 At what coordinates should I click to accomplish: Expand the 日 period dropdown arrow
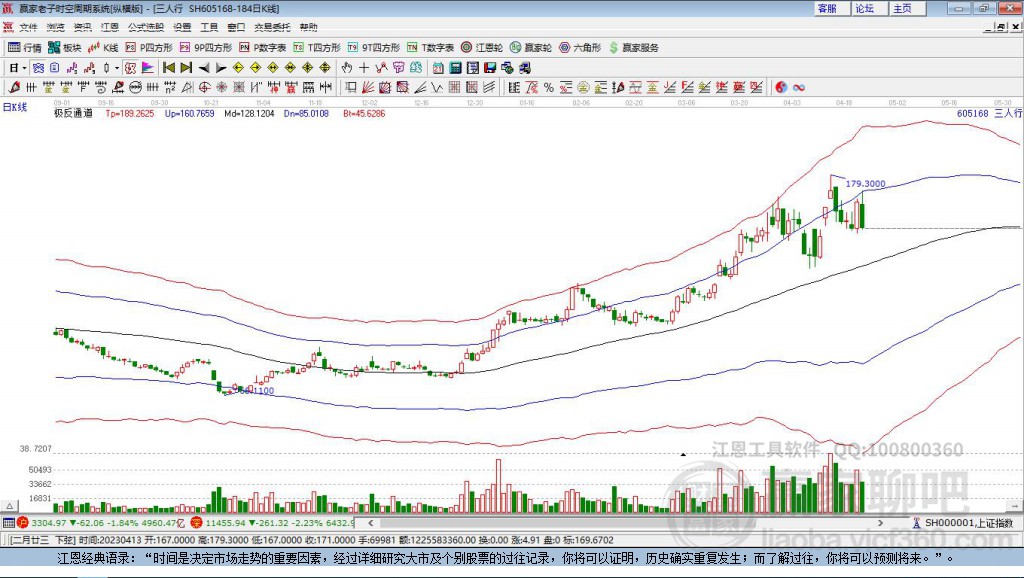coord(25,67)
